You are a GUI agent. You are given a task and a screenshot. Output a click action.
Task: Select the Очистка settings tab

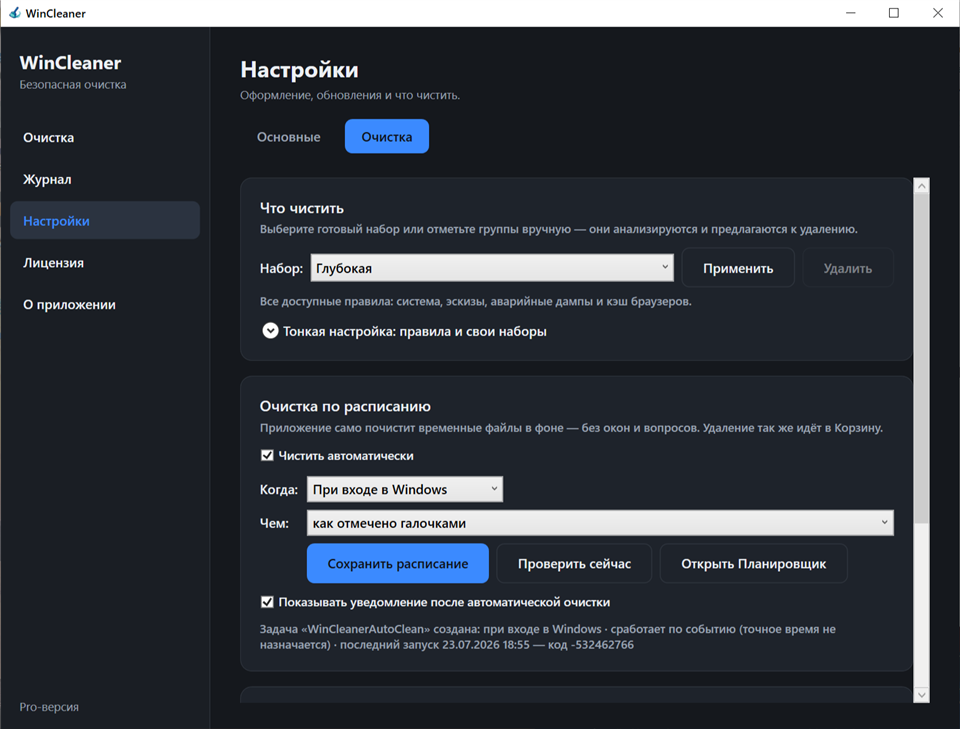click(x=386, y=136)
